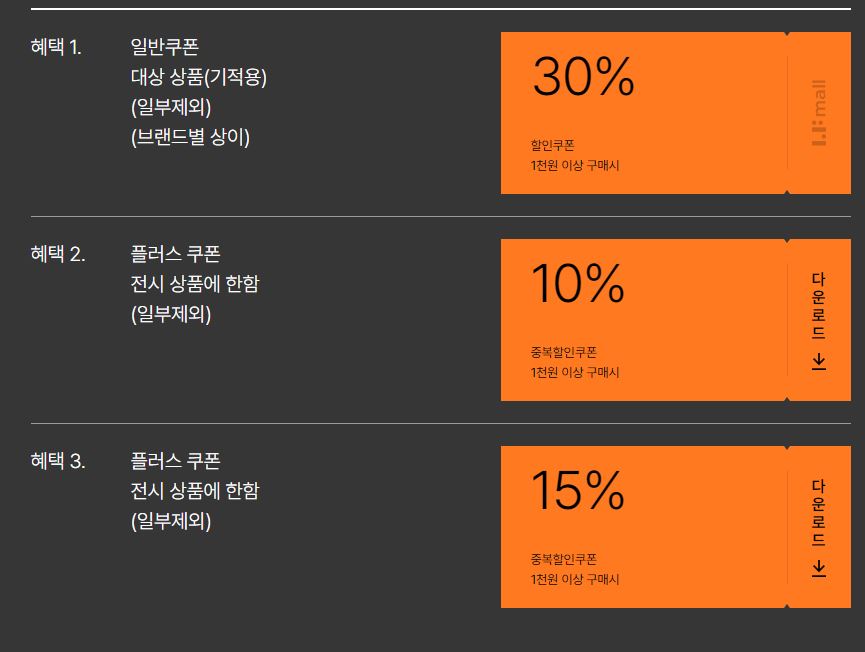
Task: Click 플러스 쿠폰 title under 혜택 2
Action: (175, 254)
